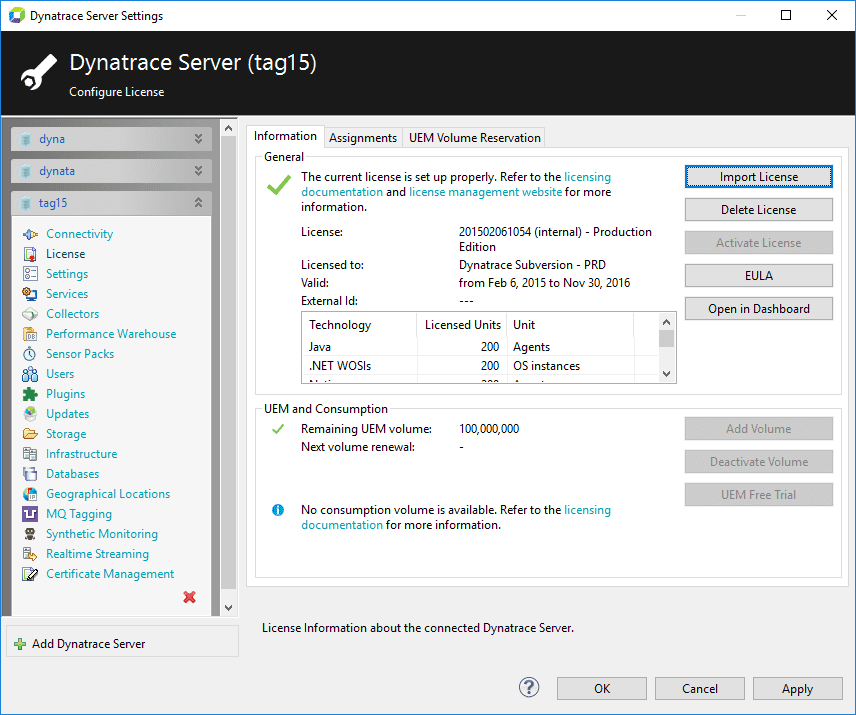Click sidebar scrollbar up arrow

coord(229,129)
